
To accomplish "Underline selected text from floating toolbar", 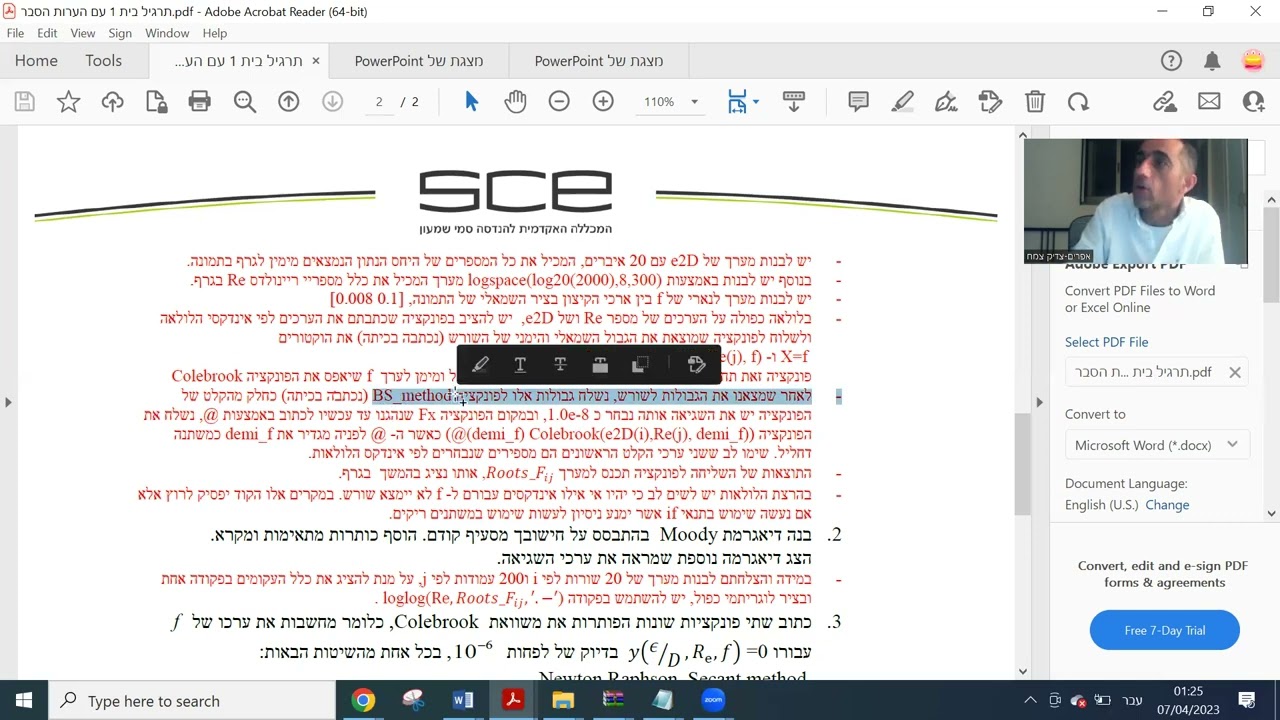I will [x=520, y=364].
